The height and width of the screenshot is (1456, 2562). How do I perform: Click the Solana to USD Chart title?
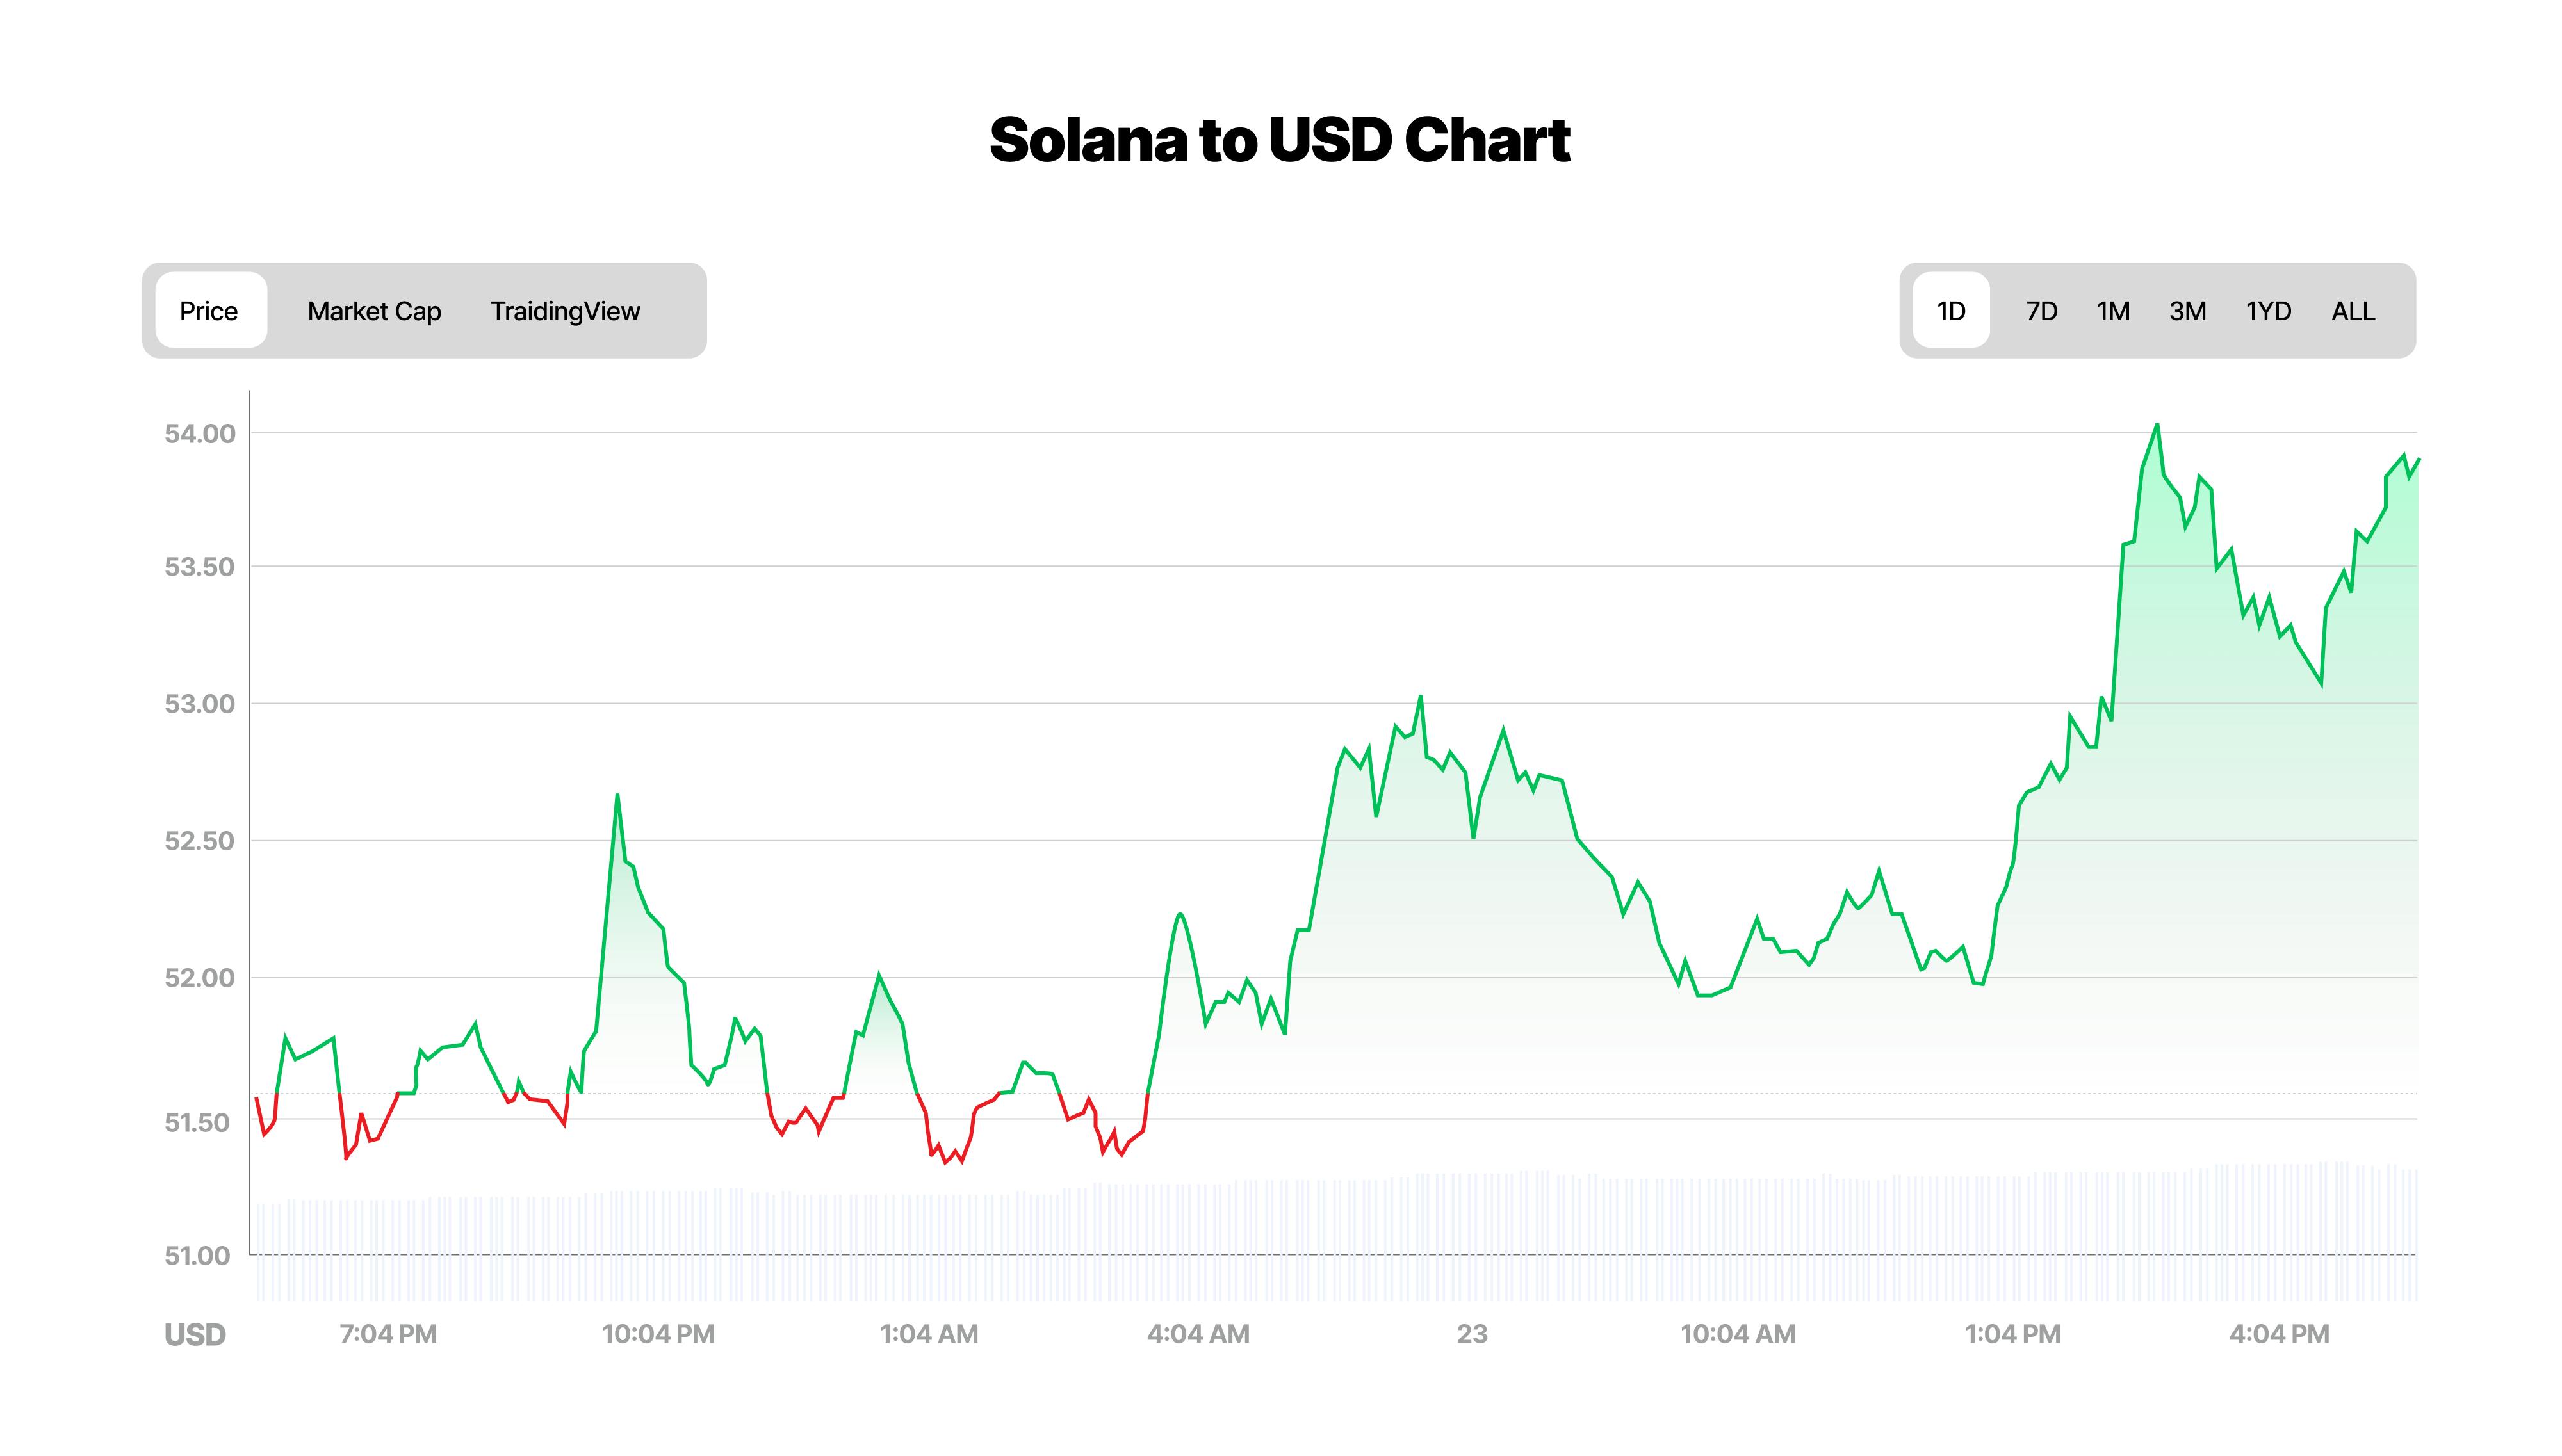1280,140
